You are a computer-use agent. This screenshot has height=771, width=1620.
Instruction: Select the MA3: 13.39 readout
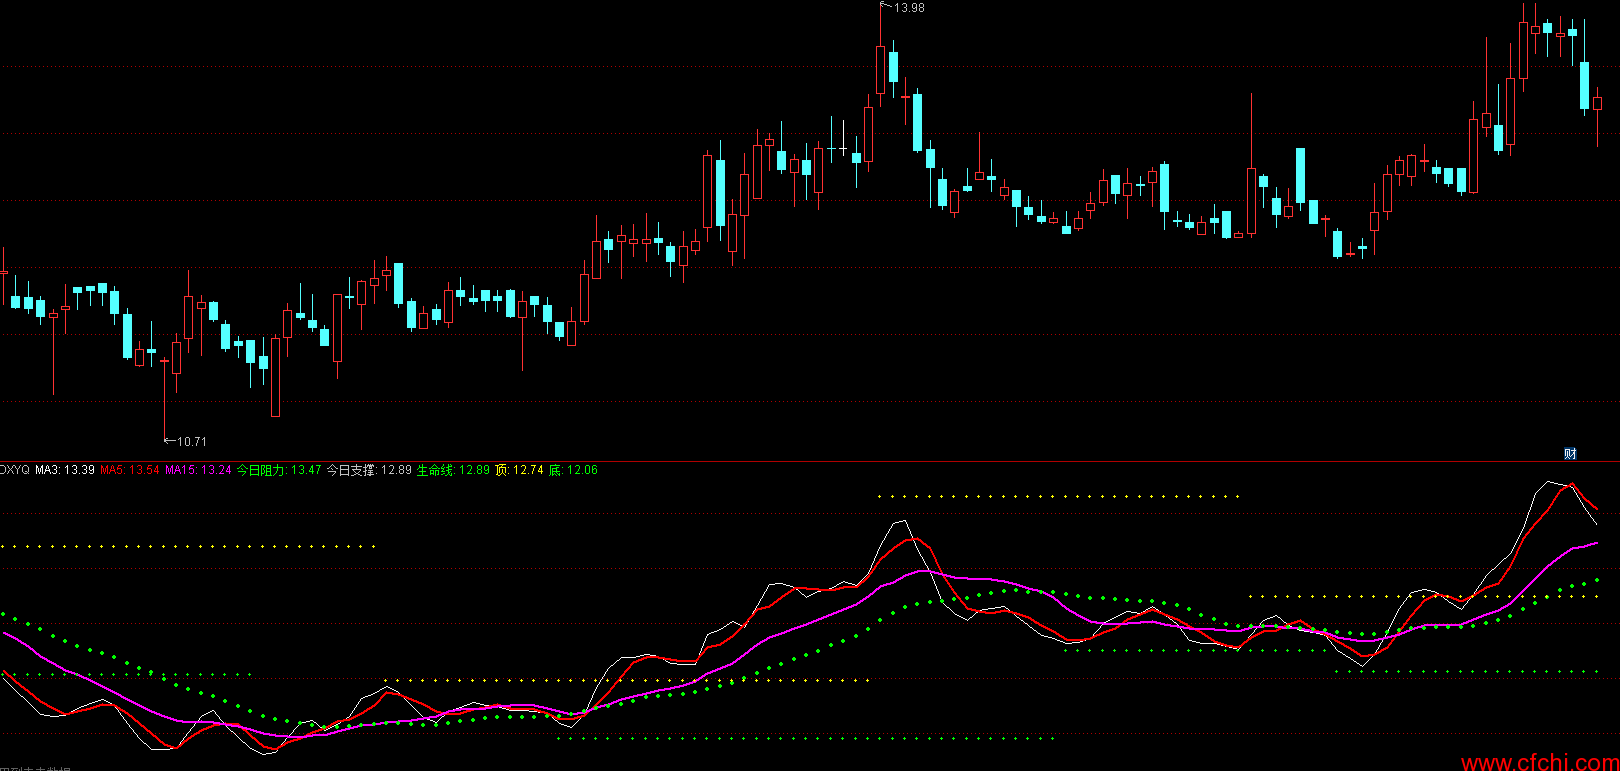point(65,470)
